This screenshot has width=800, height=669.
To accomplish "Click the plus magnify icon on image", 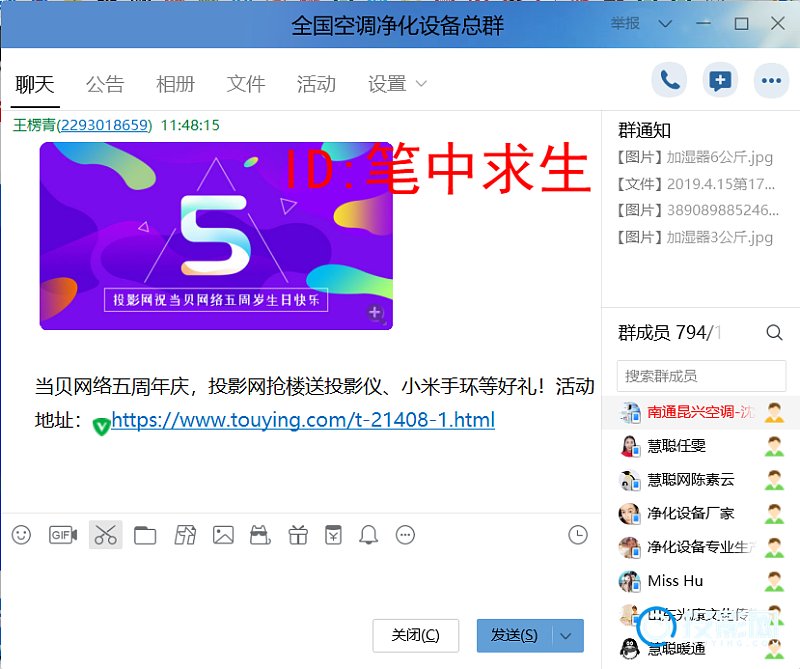I will (376, 313).
